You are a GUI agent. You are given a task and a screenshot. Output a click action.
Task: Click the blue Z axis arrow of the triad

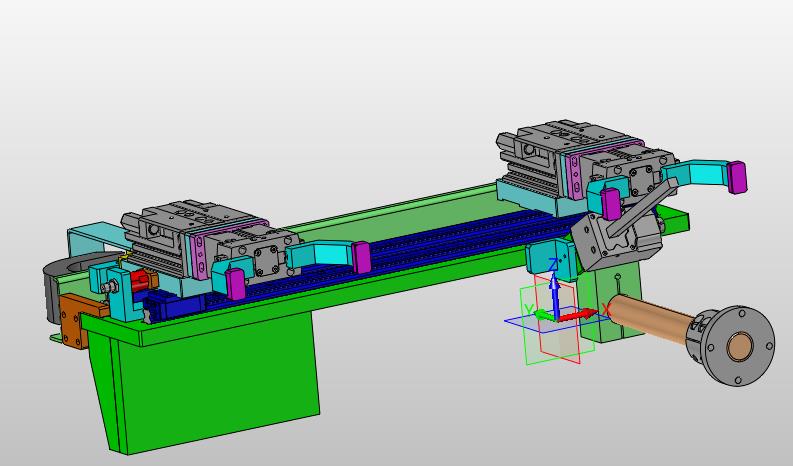tap(555, 294)
